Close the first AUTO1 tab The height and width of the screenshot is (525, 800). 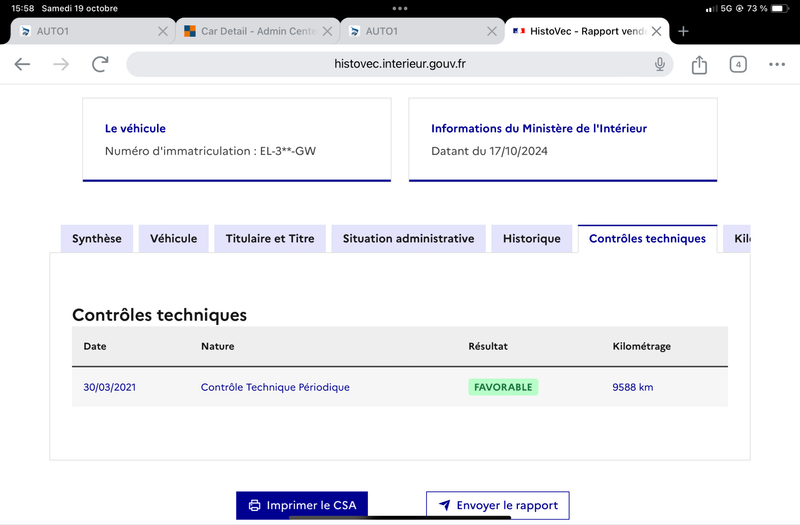[163, 32]
